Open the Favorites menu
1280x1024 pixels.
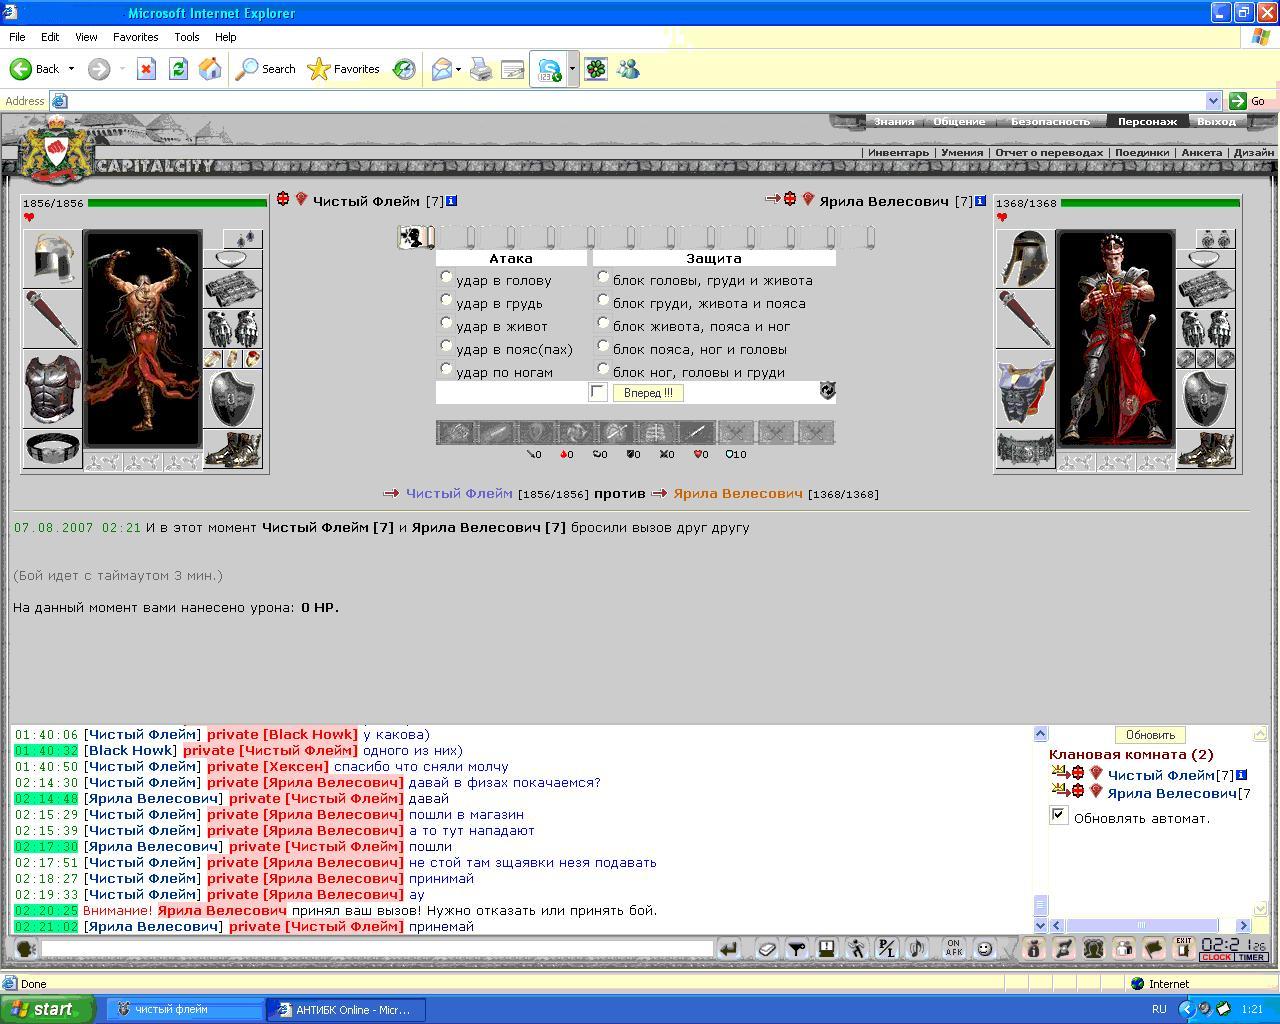(x=135, y=37)
